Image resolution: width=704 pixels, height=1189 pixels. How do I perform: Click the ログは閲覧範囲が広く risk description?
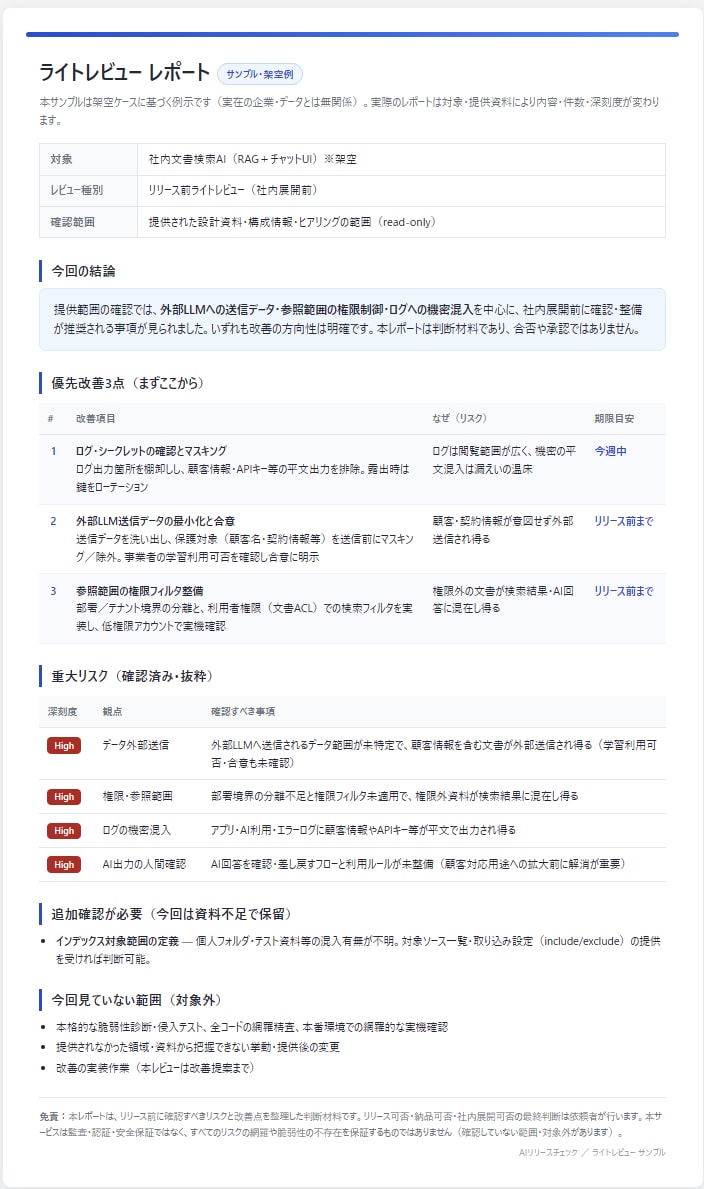point(504,460)
